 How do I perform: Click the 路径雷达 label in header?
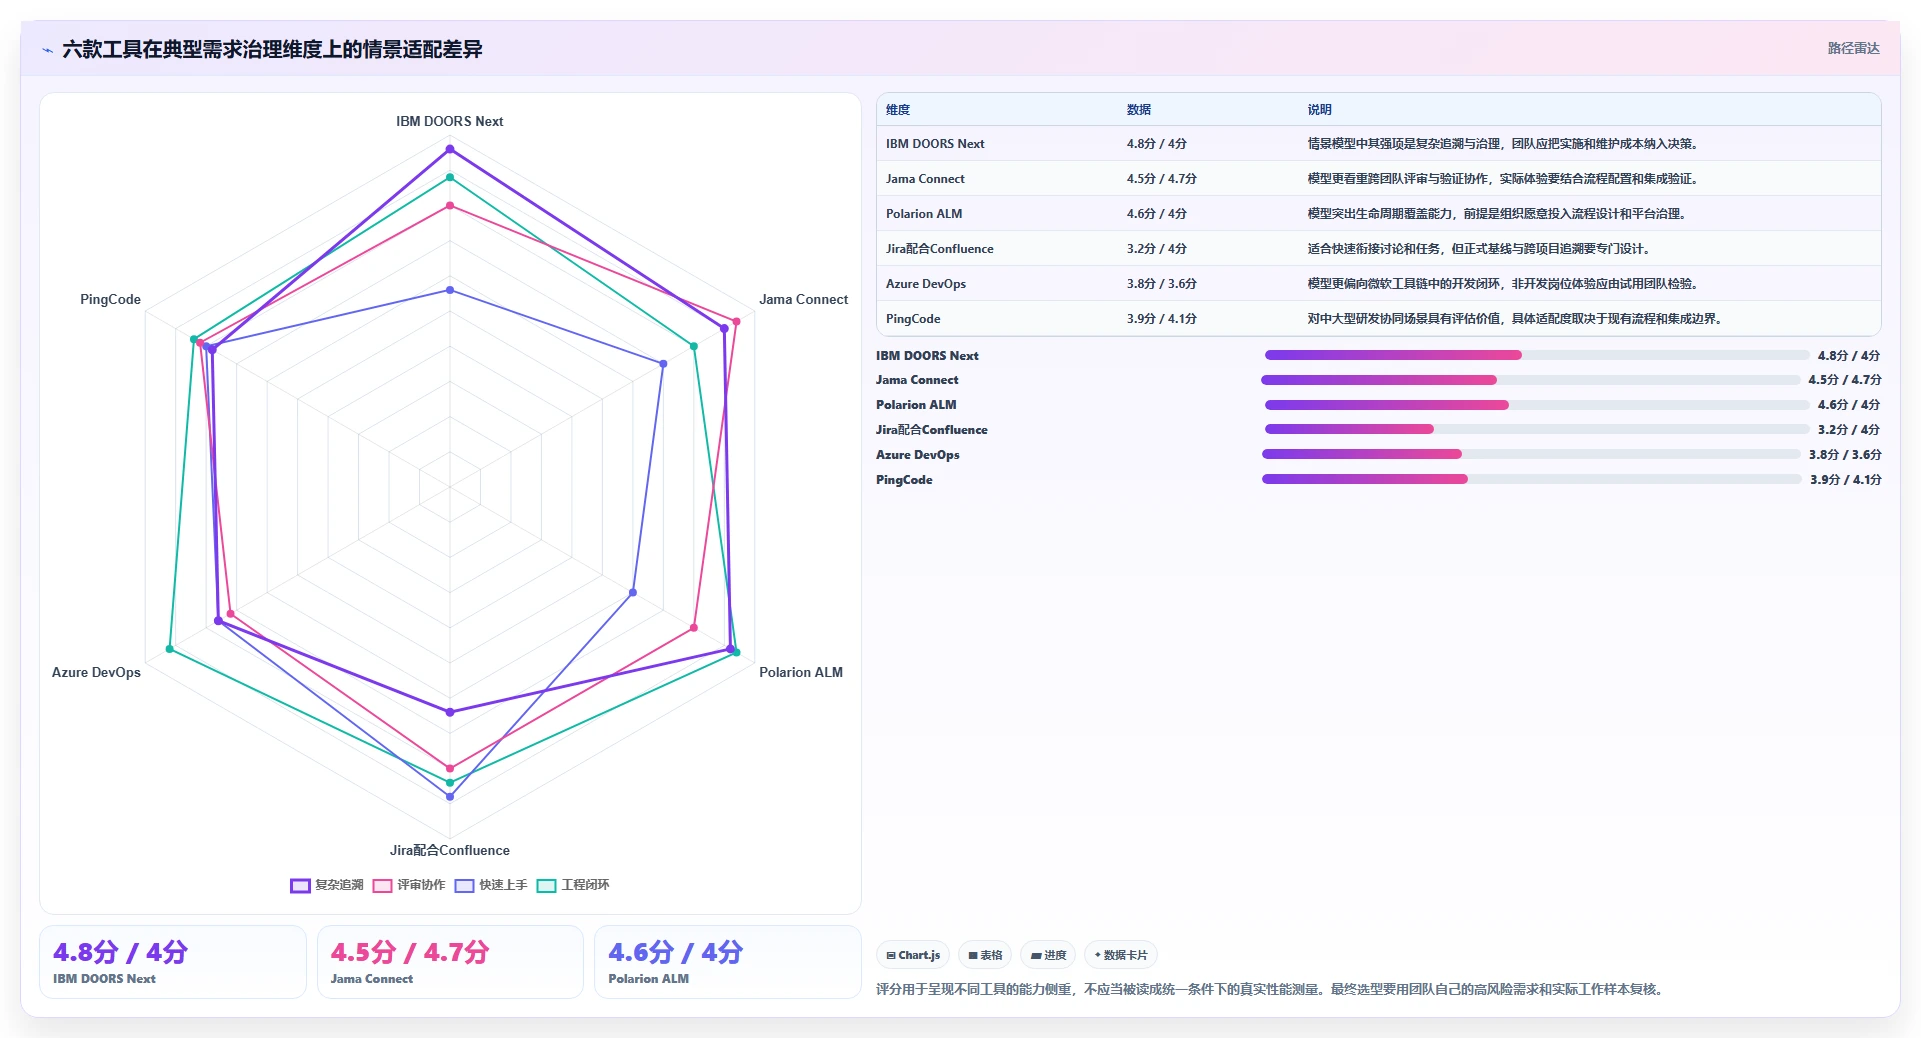[1853, 48]
